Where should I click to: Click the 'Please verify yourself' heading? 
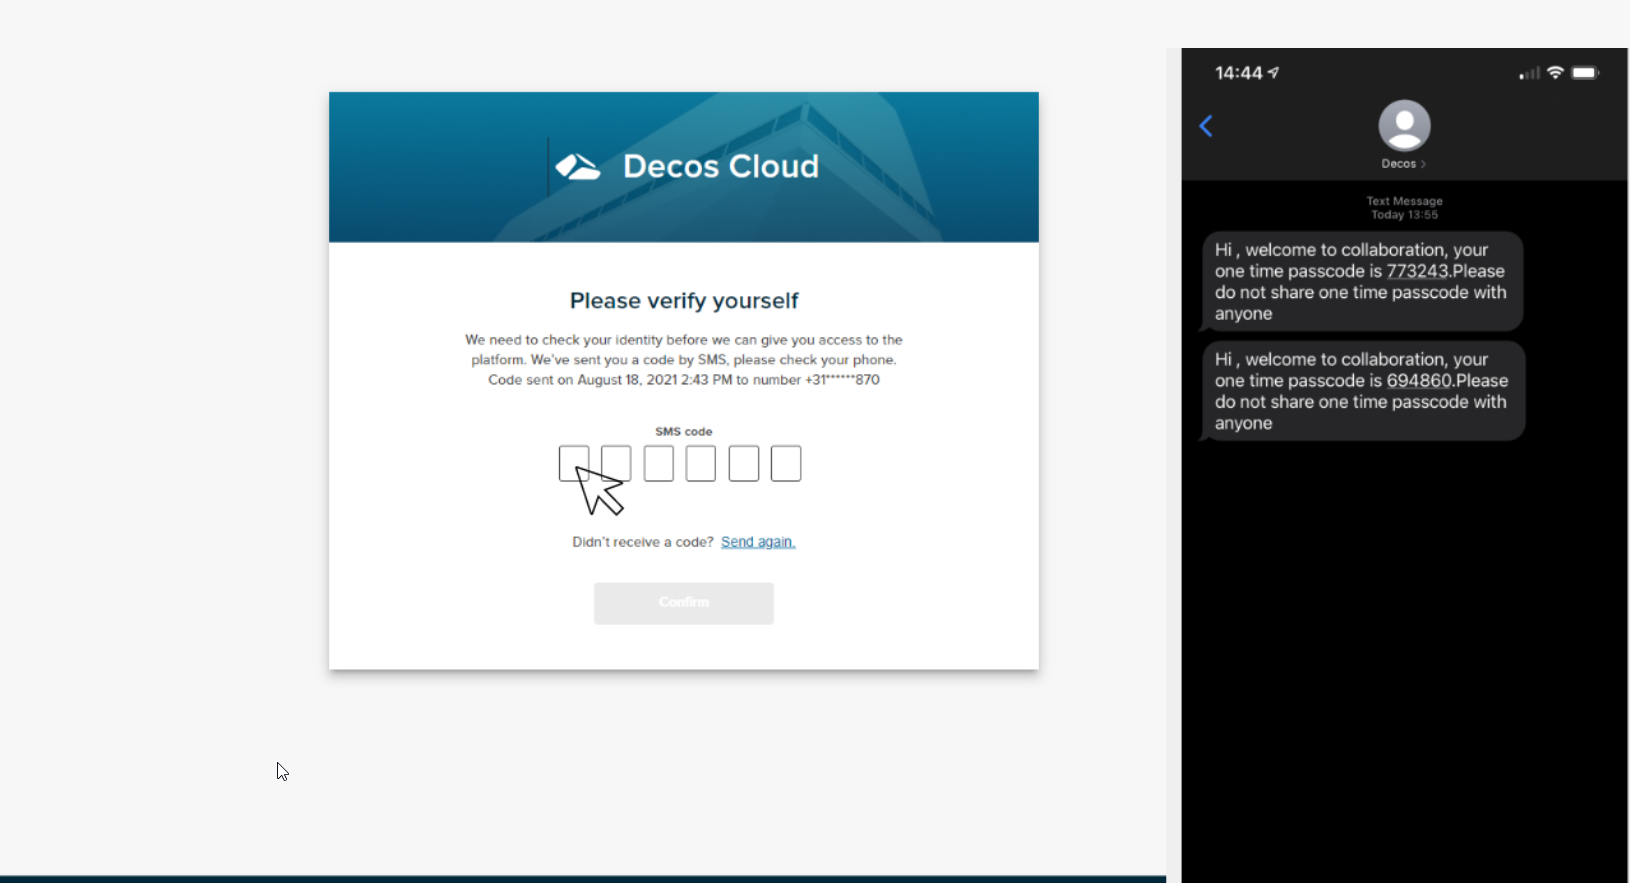point(684,301)
